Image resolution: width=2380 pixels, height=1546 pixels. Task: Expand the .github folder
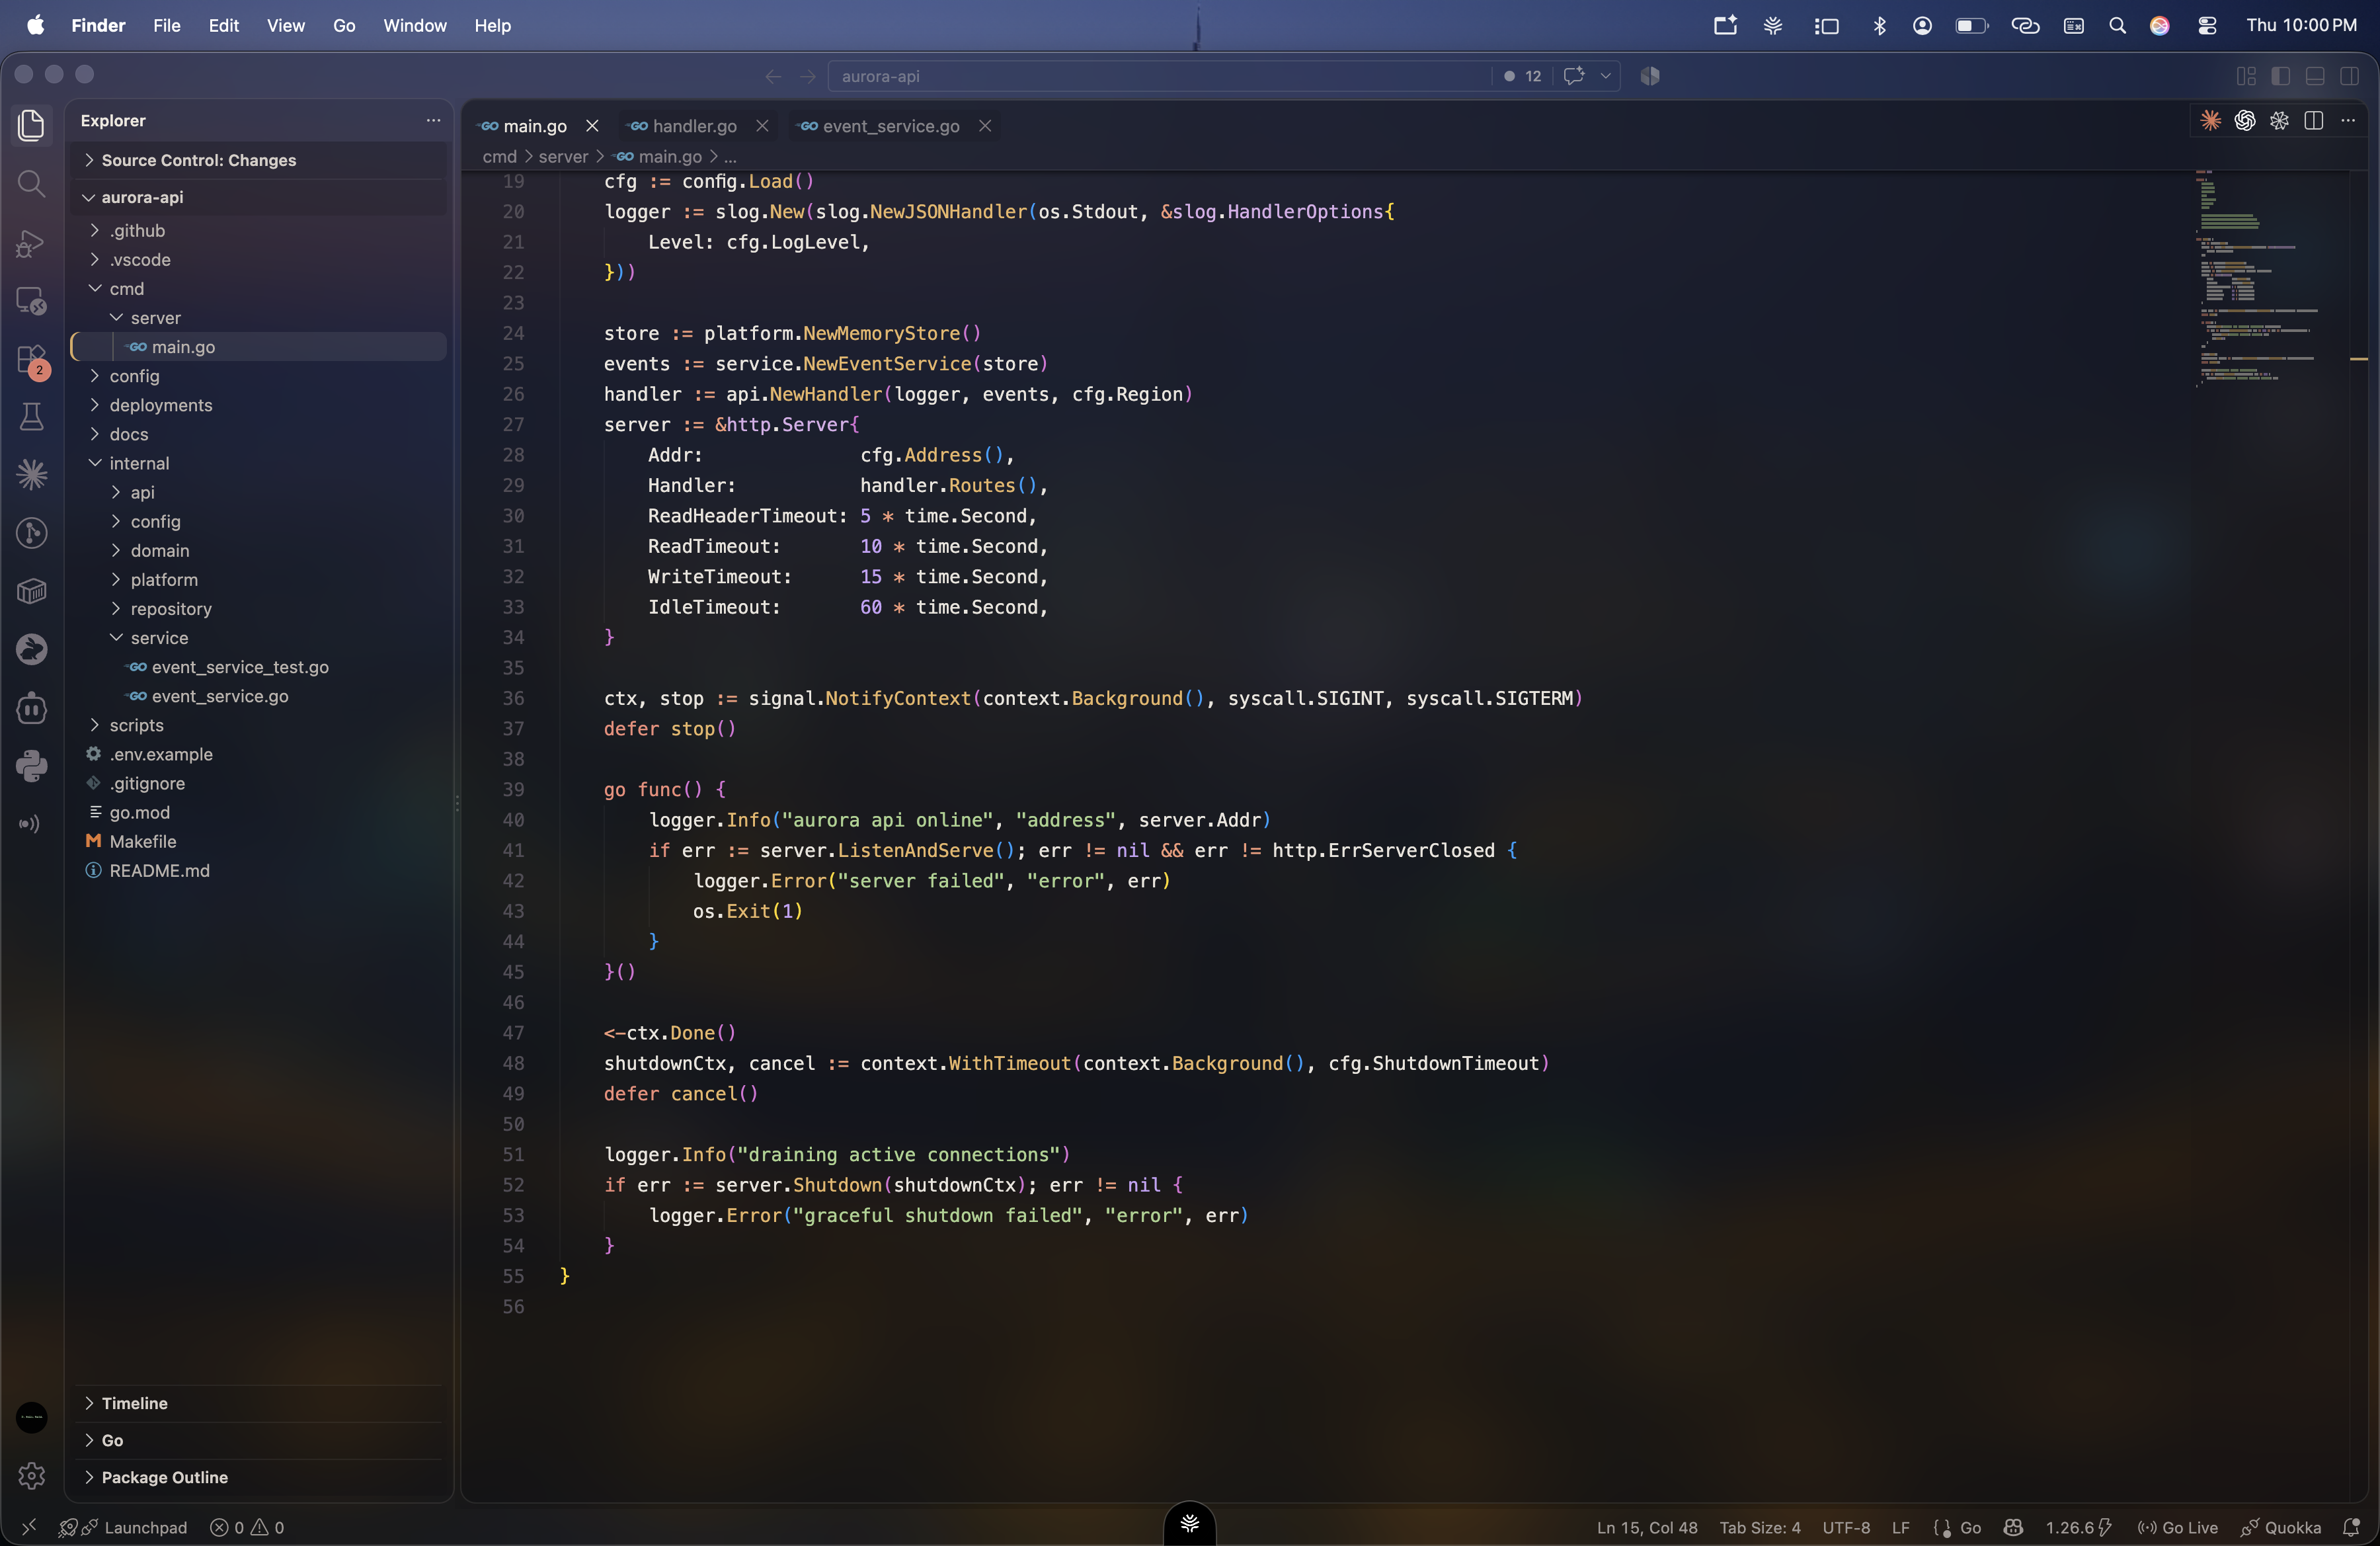[258, 230]
